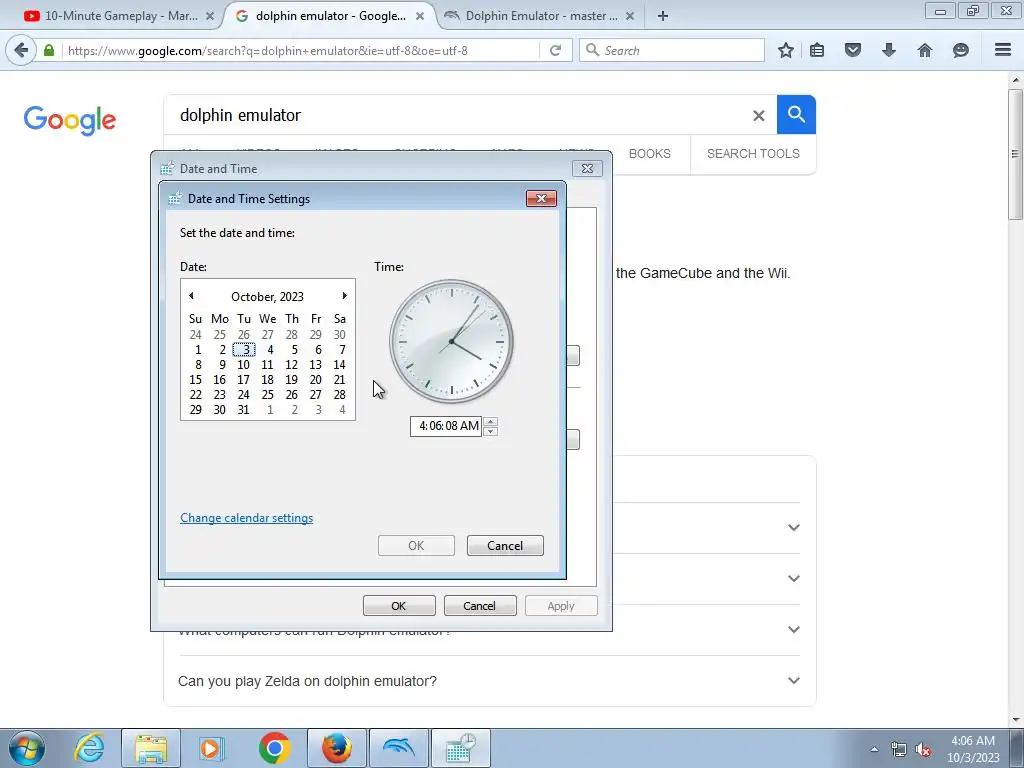This screenshot has width=1024, height=768.
Task: Click the blue Google search magnifier button
Action: [796, 114]
